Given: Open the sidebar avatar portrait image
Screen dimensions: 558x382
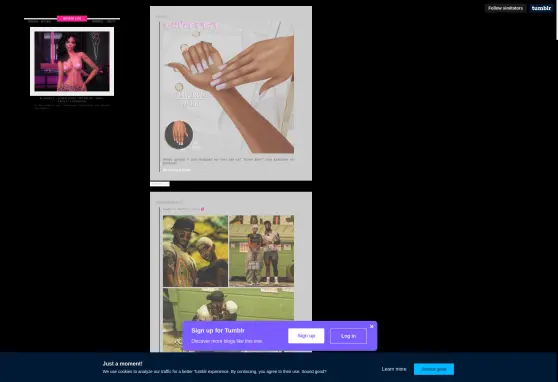Looking at the screenshot, I should coord(72,61).
